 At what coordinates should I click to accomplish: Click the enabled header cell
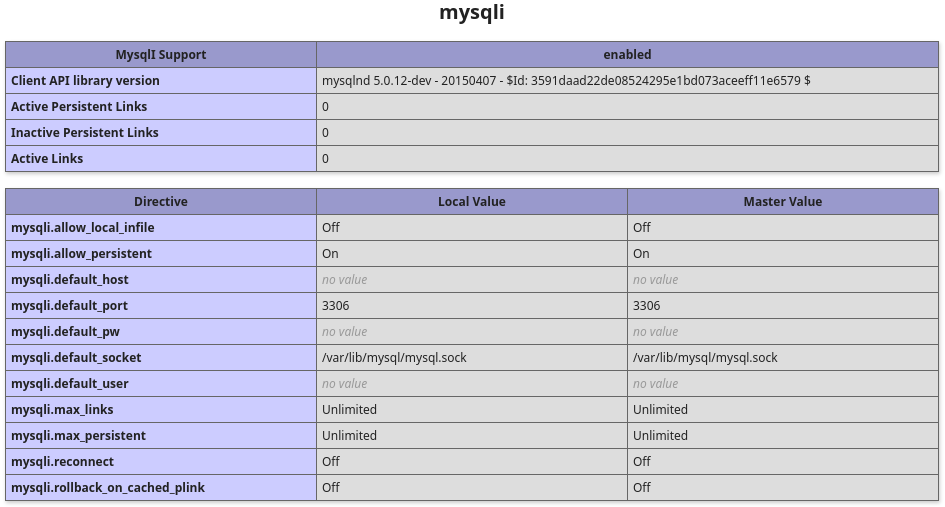(627, 54)
